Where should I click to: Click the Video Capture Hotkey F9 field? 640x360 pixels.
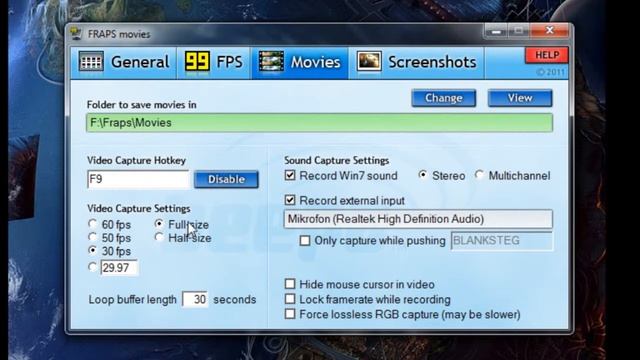pos(138,179)
